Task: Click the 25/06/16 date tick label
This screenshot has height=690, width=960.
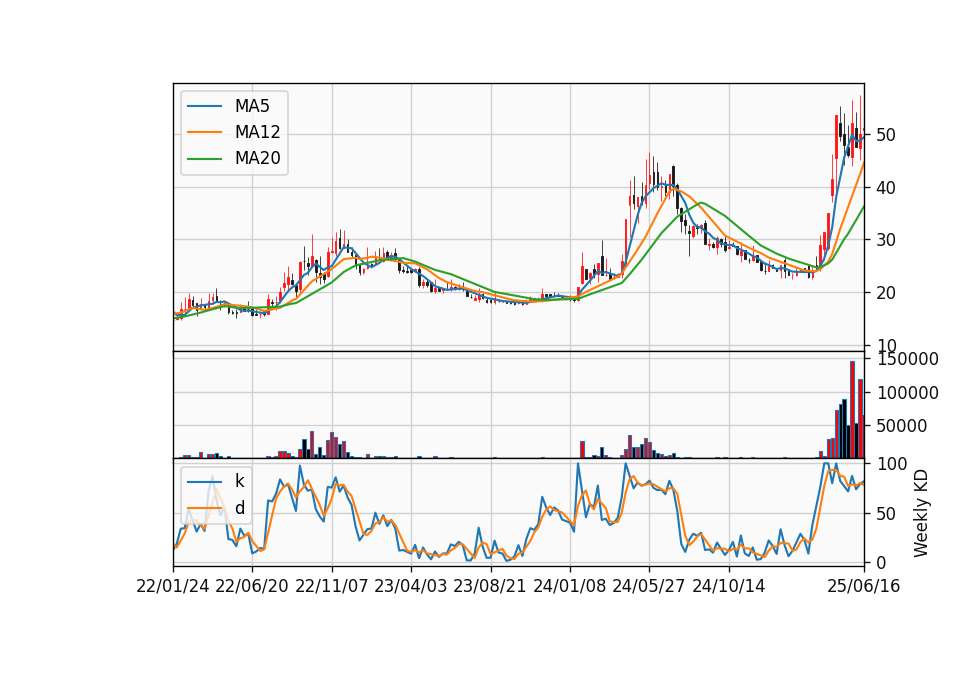Action: click(864, 587)
